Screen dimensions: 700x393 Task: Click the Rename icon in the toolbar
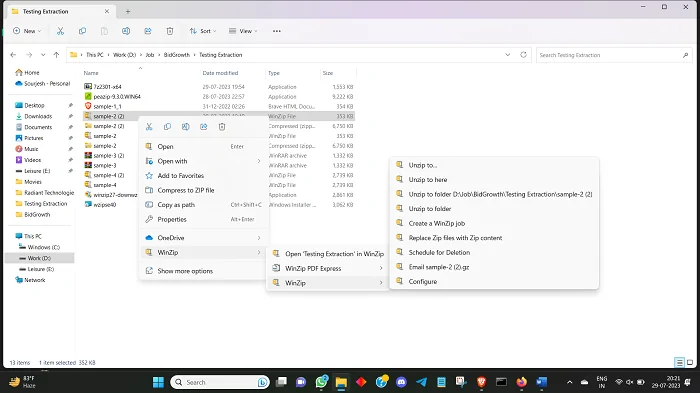click(x=126, y=31)
